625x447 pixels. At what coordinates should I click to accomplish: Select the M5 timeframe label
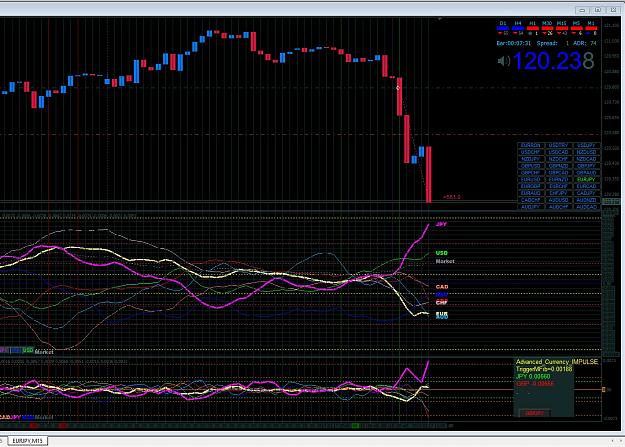(x=576, y=24)
